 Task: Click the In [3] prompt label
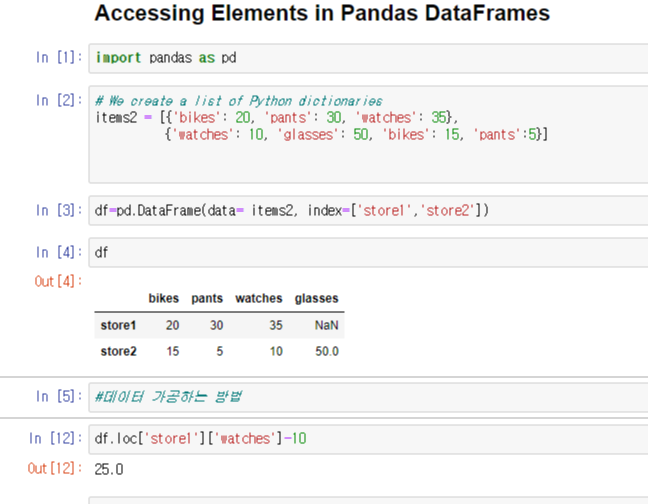[59, 210]
